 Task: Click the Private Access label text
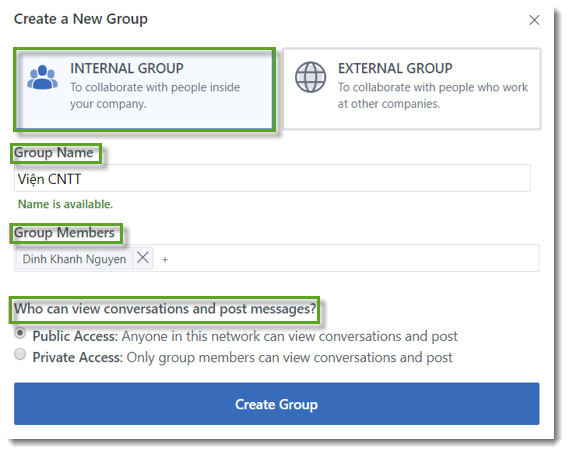pos(78,357)
